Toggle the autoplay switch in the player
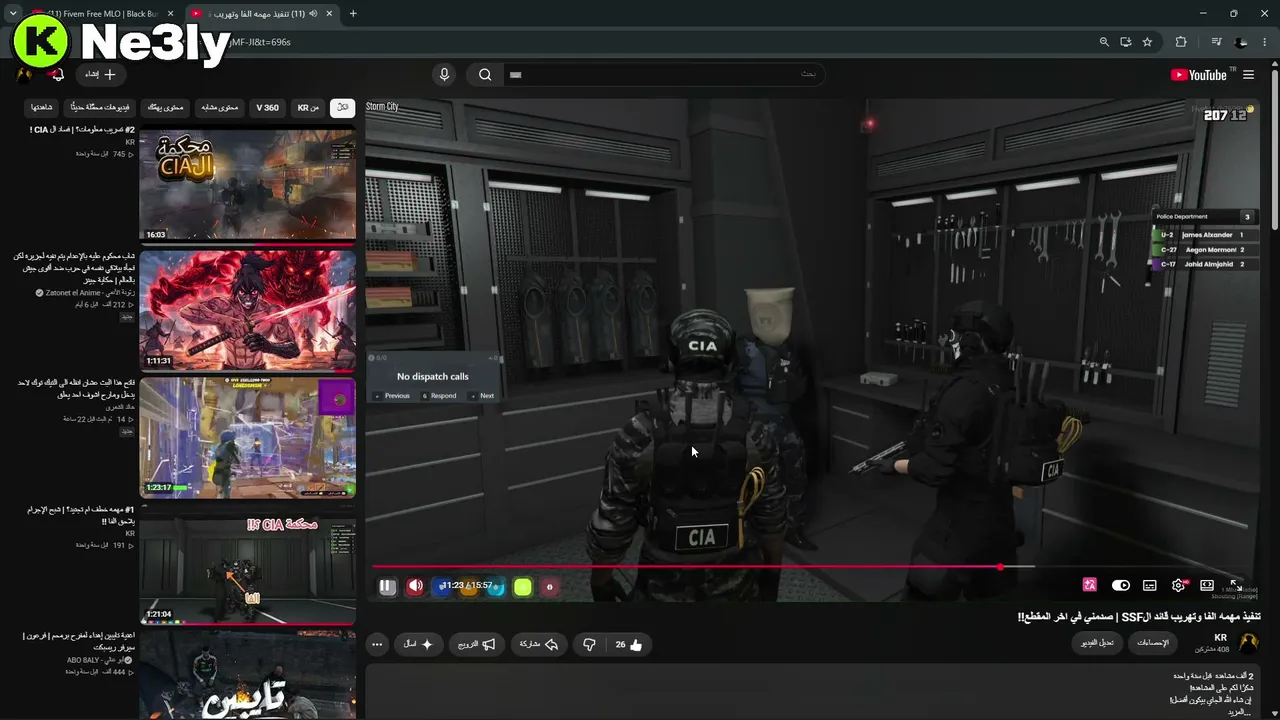The image size is (1280, 720). [1121, 585]
